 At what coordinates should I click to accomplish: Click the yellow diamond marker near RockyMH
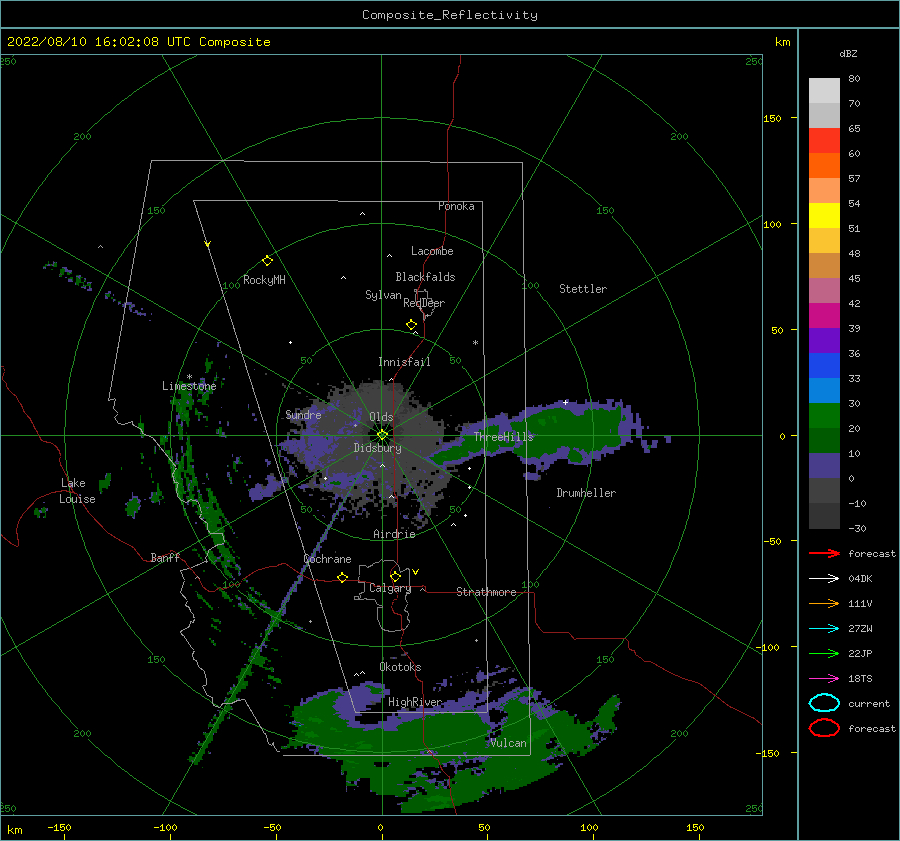(x=267, y=261)
